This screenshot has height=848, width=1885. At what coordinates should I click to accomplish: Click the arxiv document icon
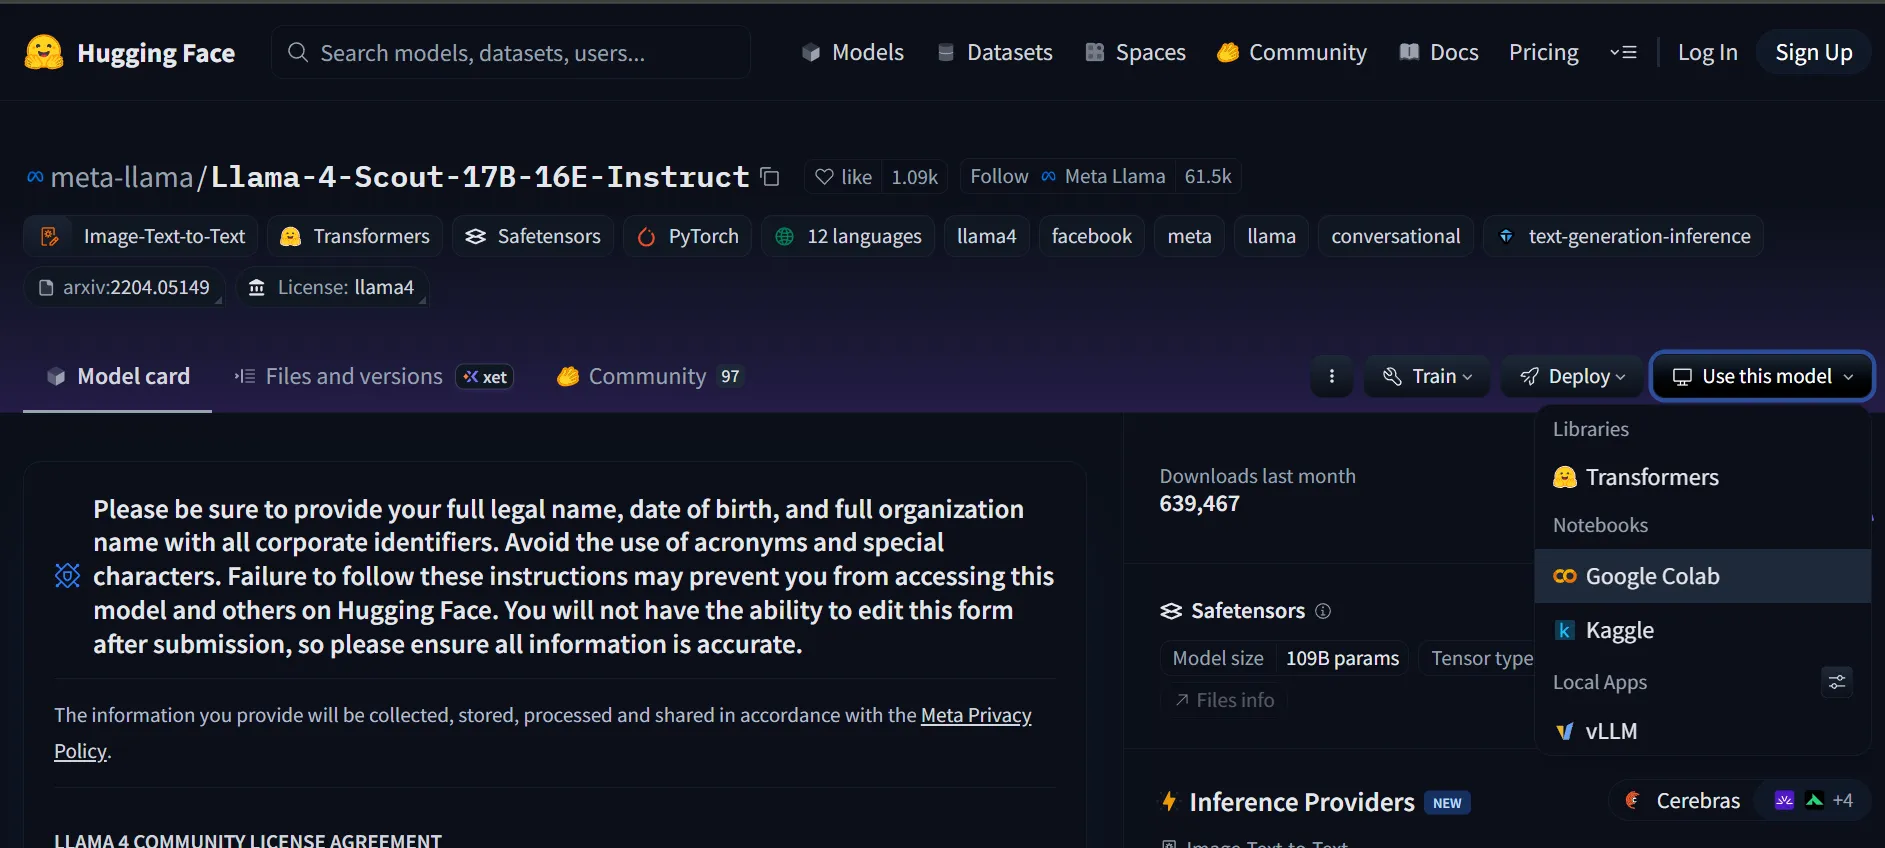pos(46,288)
